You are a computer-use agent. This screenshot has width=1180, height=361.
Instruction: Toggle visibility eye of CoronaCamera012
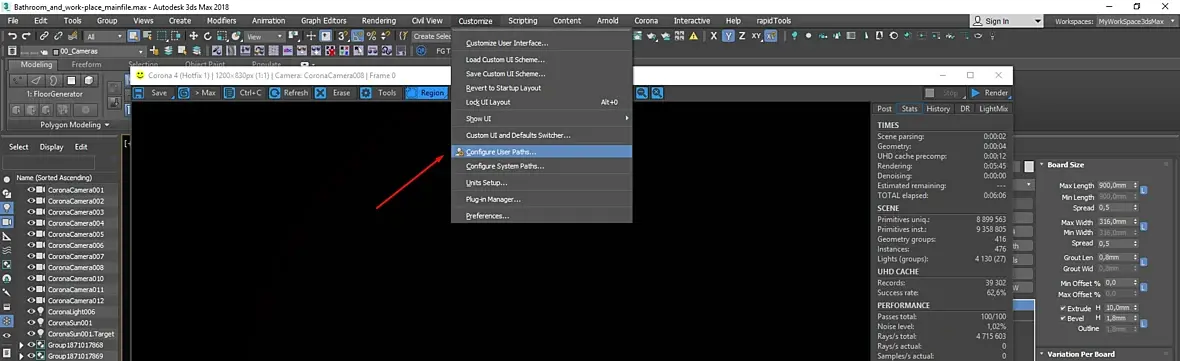click(32, 301)
